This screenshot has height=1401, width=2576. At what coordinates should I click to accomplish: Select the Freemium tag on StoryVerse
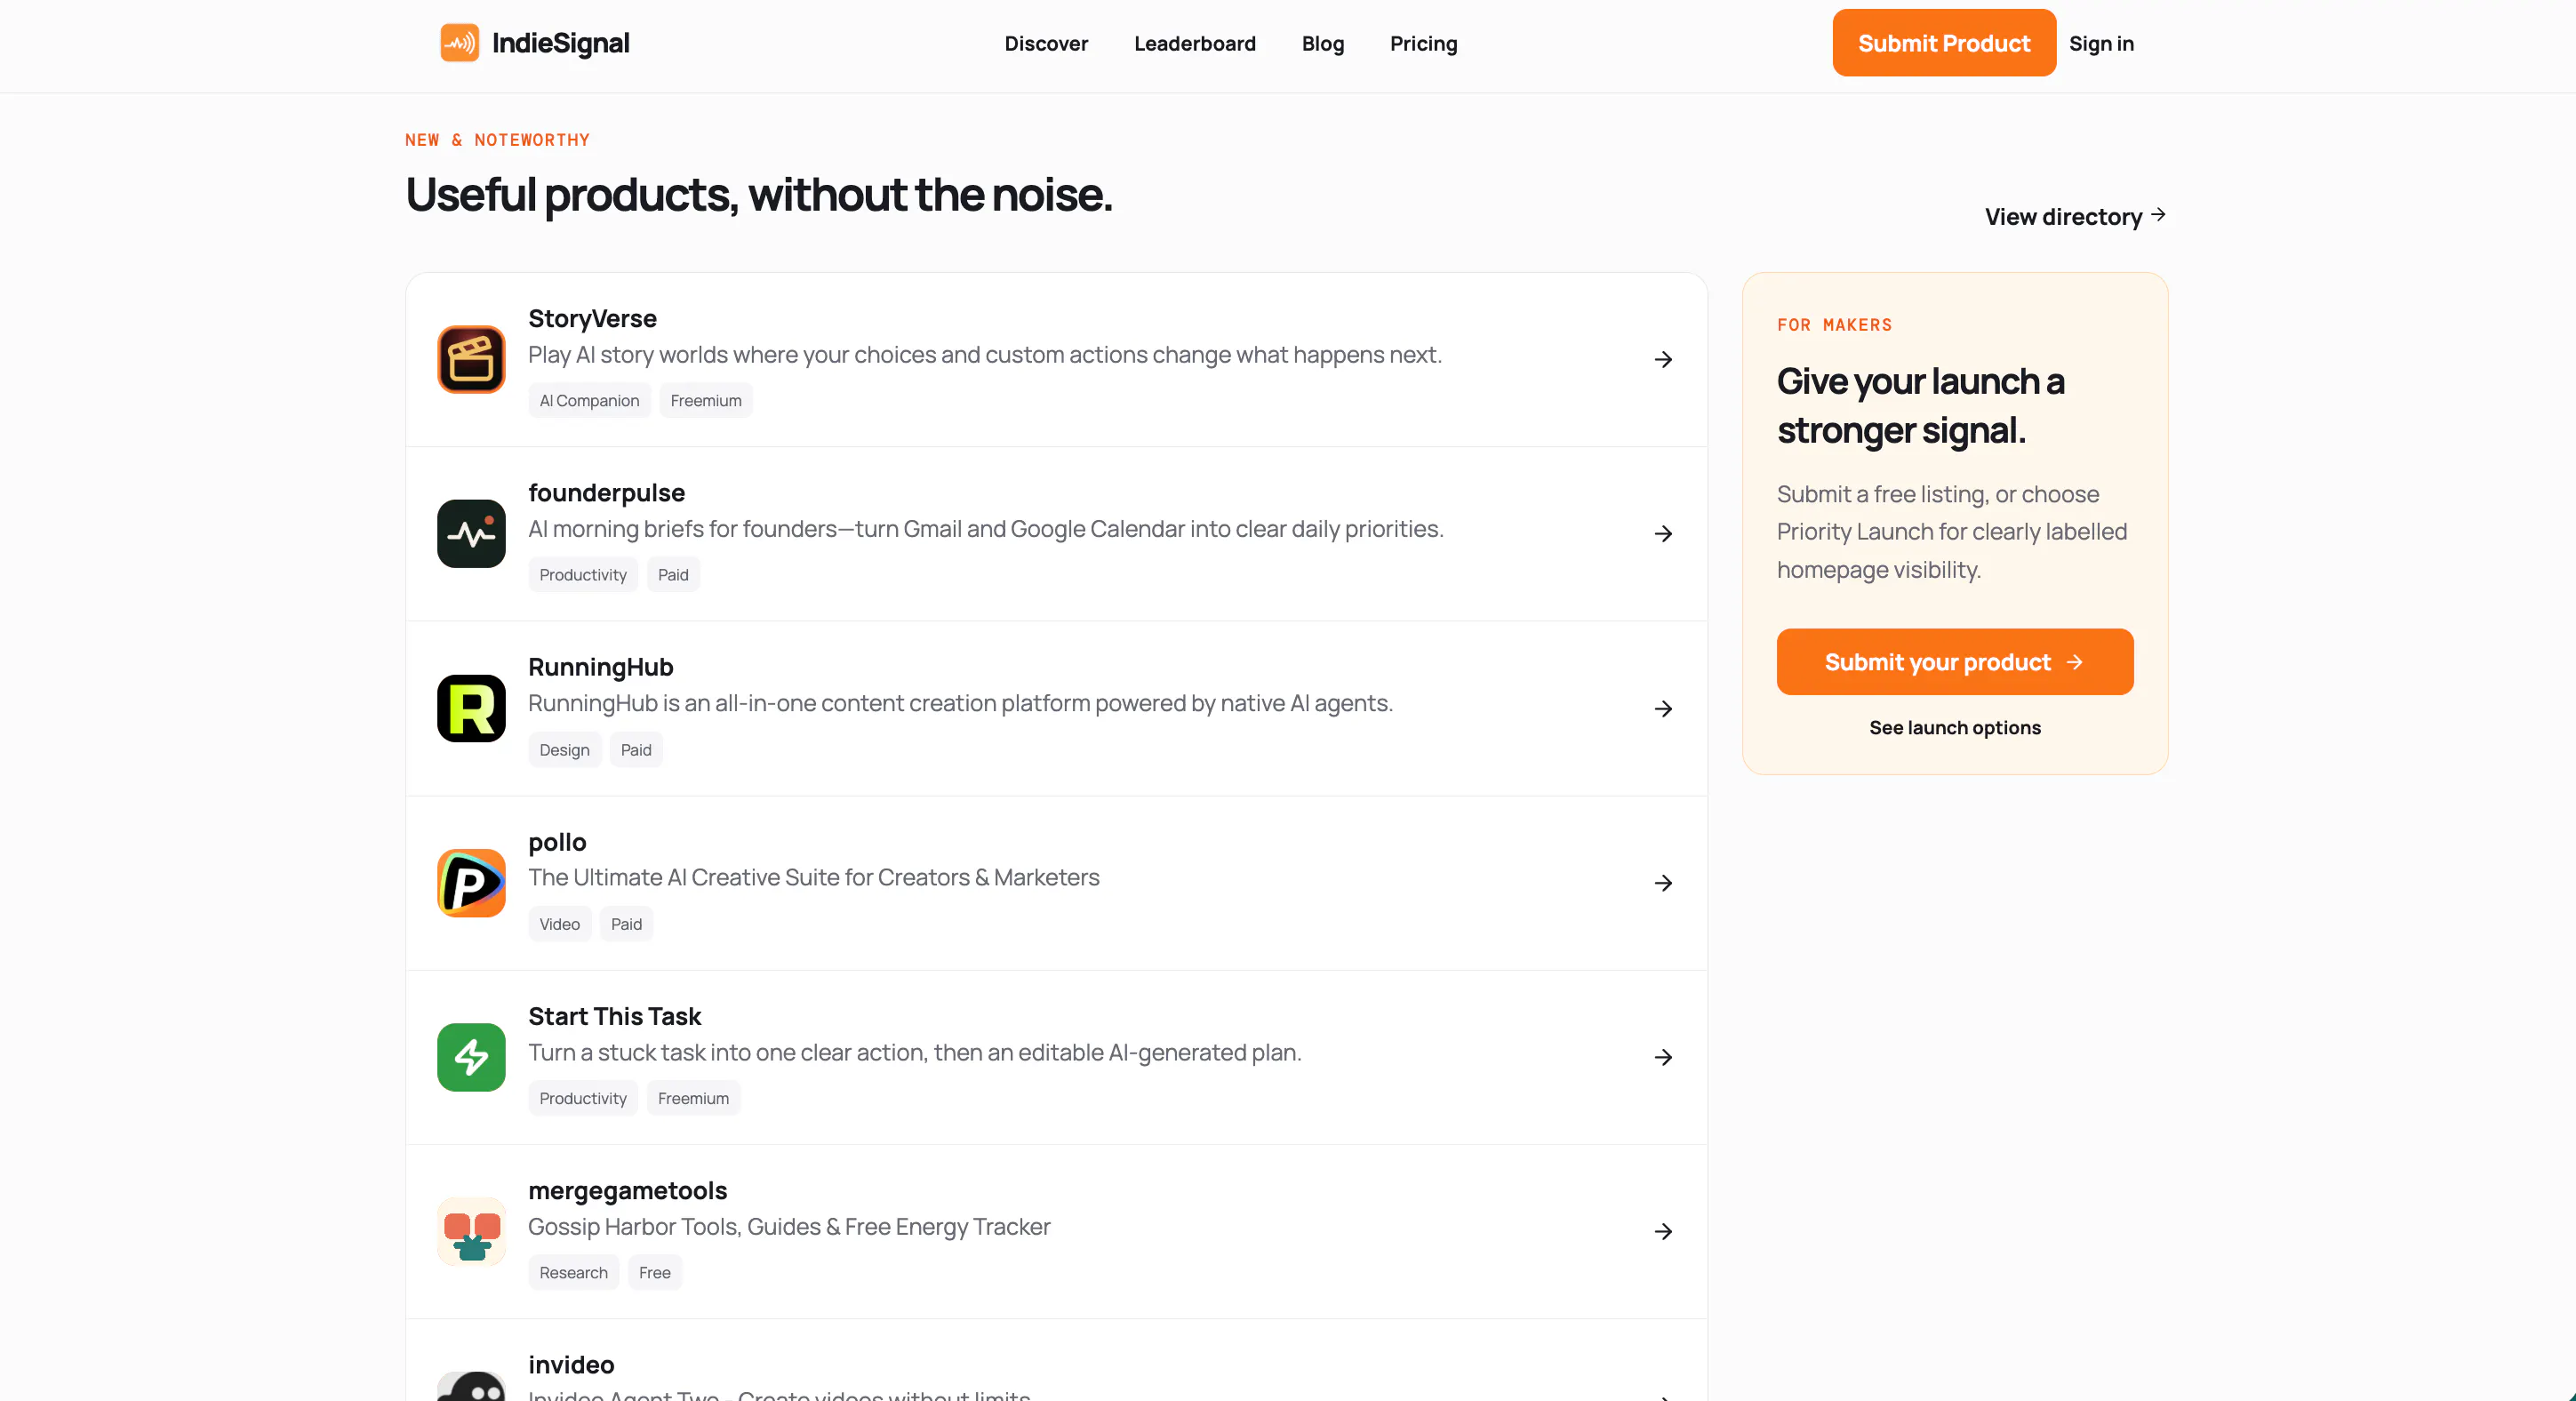click(x=706, y=401)
